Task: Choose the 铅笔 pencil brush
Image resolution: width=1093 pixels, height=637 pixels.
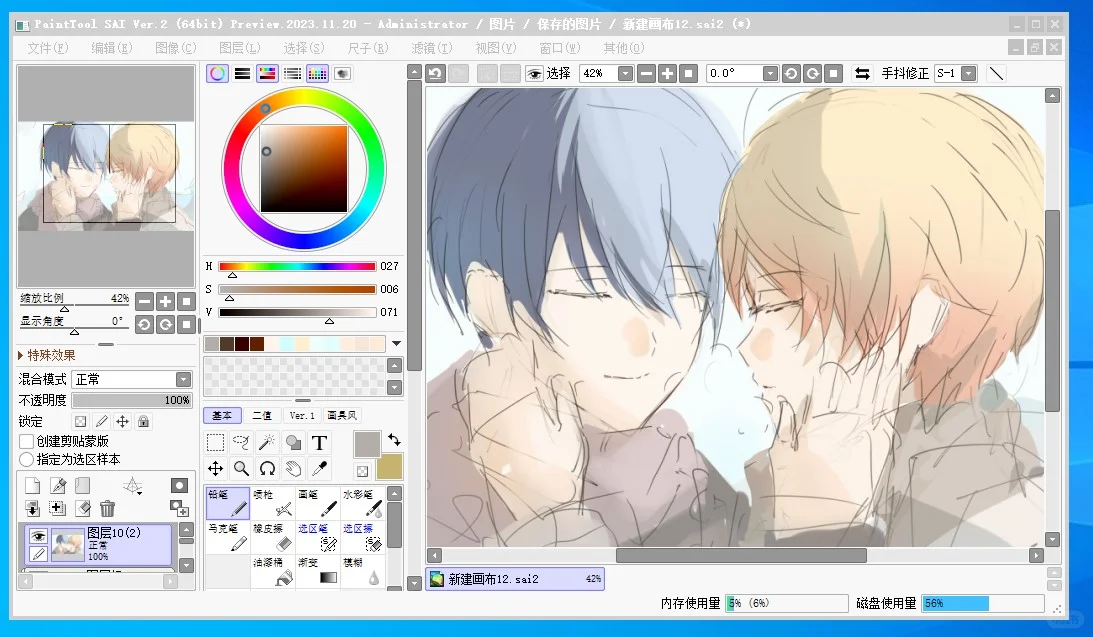Action: [x=228, y=503]
